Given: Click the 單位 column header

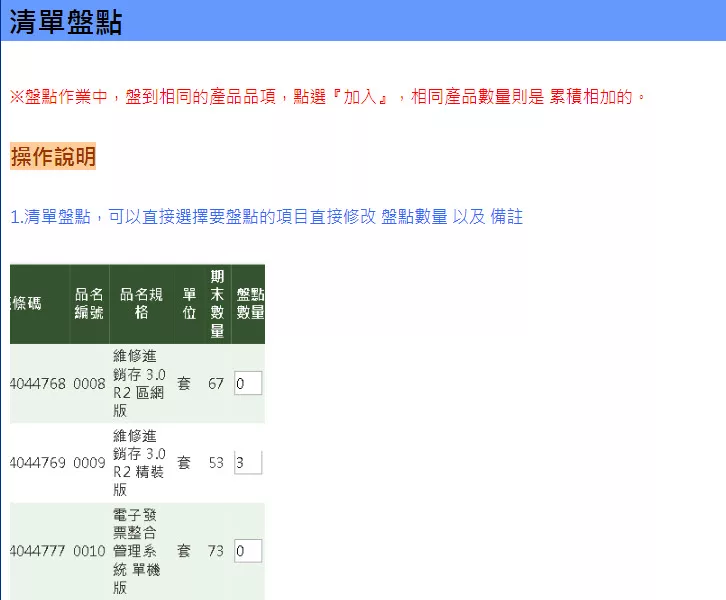Looking at the screenshot, I should point(188,304).
